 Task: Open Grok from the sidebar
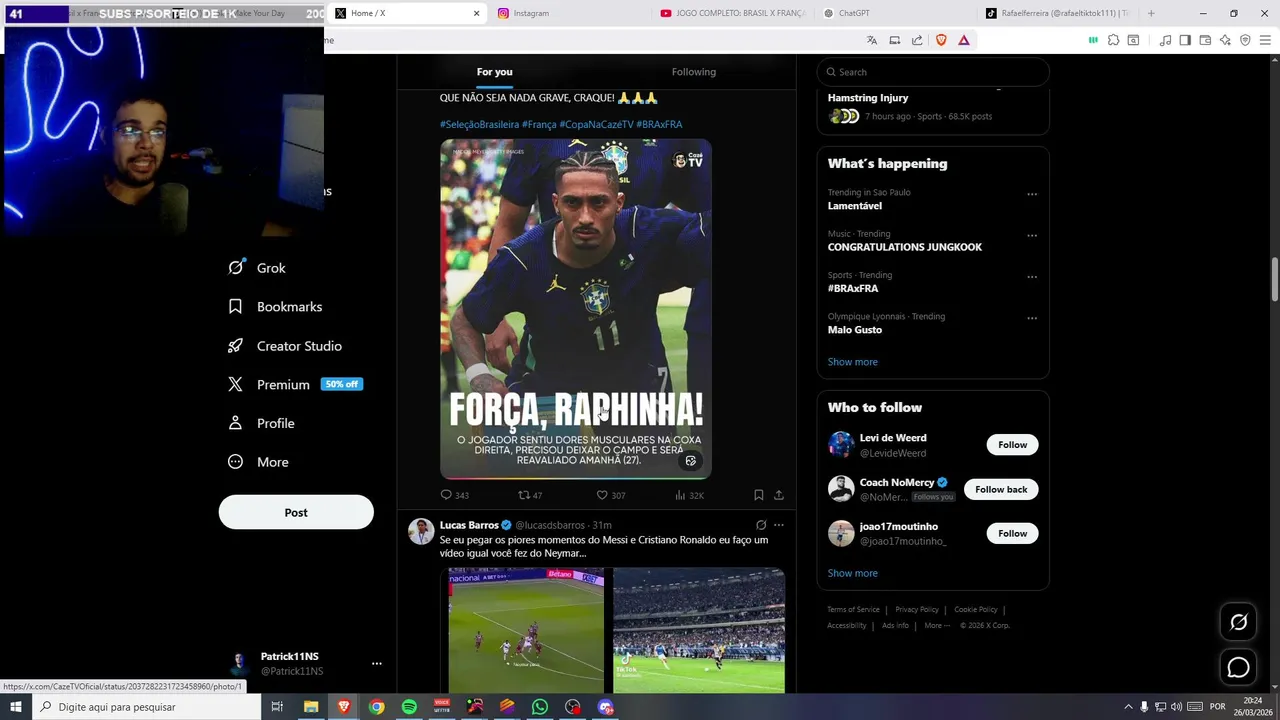click(x=257, y=268)
